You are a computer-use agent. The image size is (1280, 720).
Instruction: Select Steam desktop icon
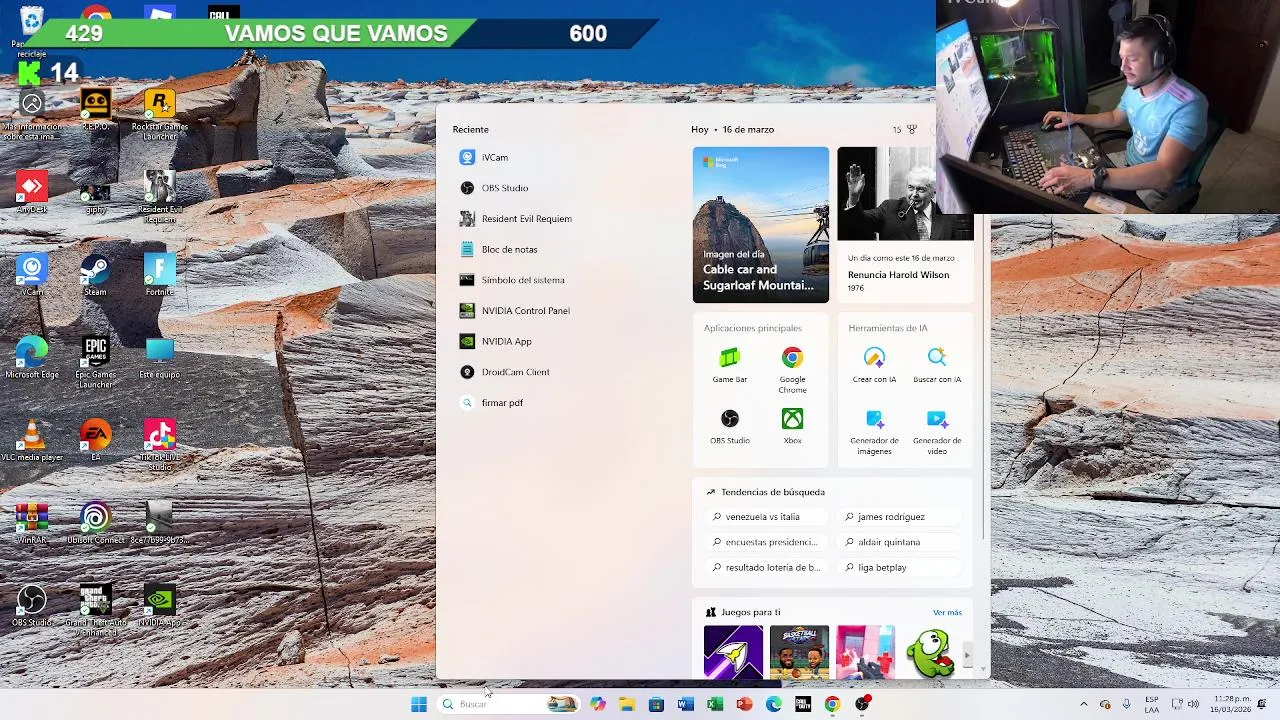point(96,275)
